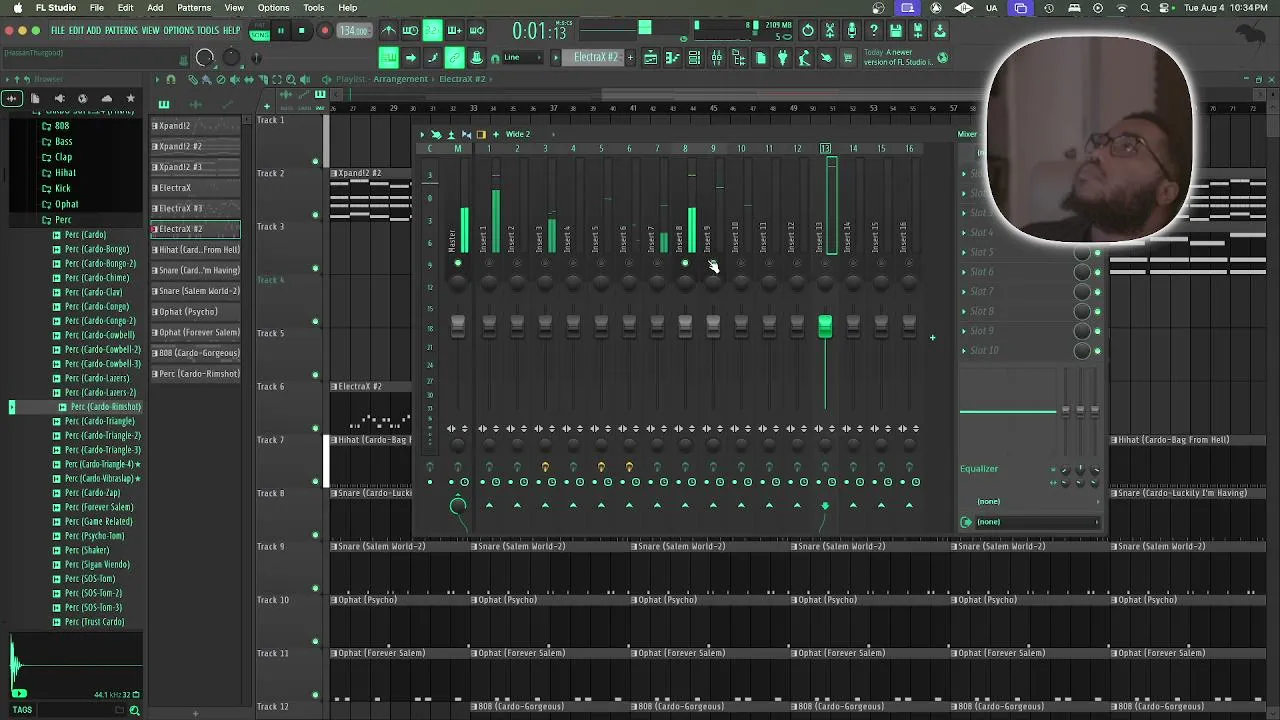The width and height of the screenshot is (1280, 720).
Task: Save project with floppy disk icon
Action: click(896, 31)
